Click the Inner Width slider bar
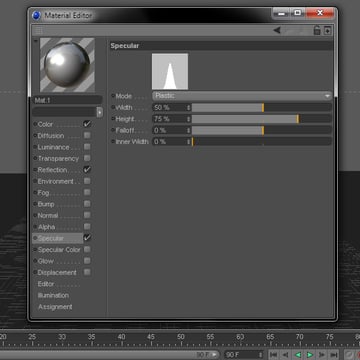 click(262, 142)
